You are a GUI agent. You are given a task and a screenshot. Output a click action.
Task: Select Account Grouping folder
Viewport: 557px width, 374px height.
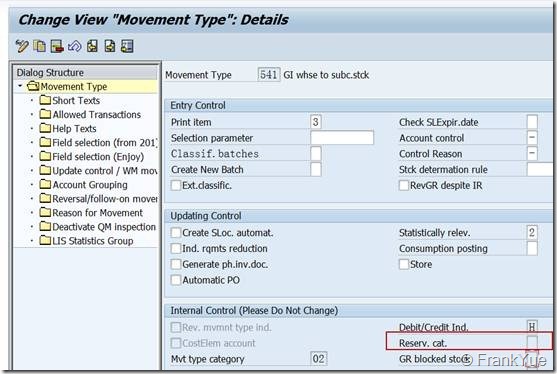click(x=83, y=185)
